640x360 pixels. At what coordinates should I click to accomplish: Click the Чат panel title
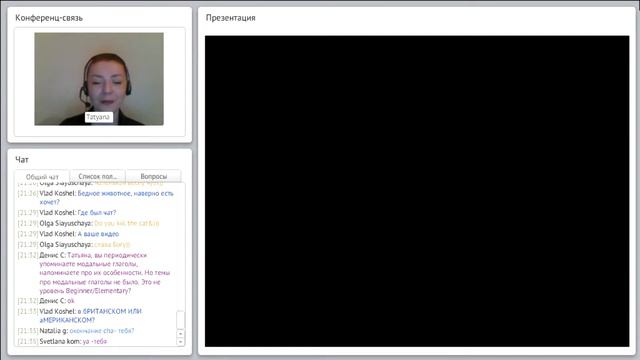[22, 160]
